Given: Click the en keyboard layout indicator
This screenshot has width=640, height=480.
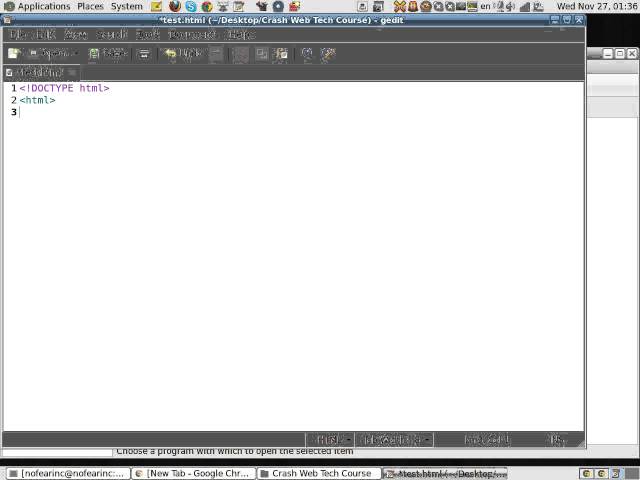Looking at the screenshot, I should (485, 6).
